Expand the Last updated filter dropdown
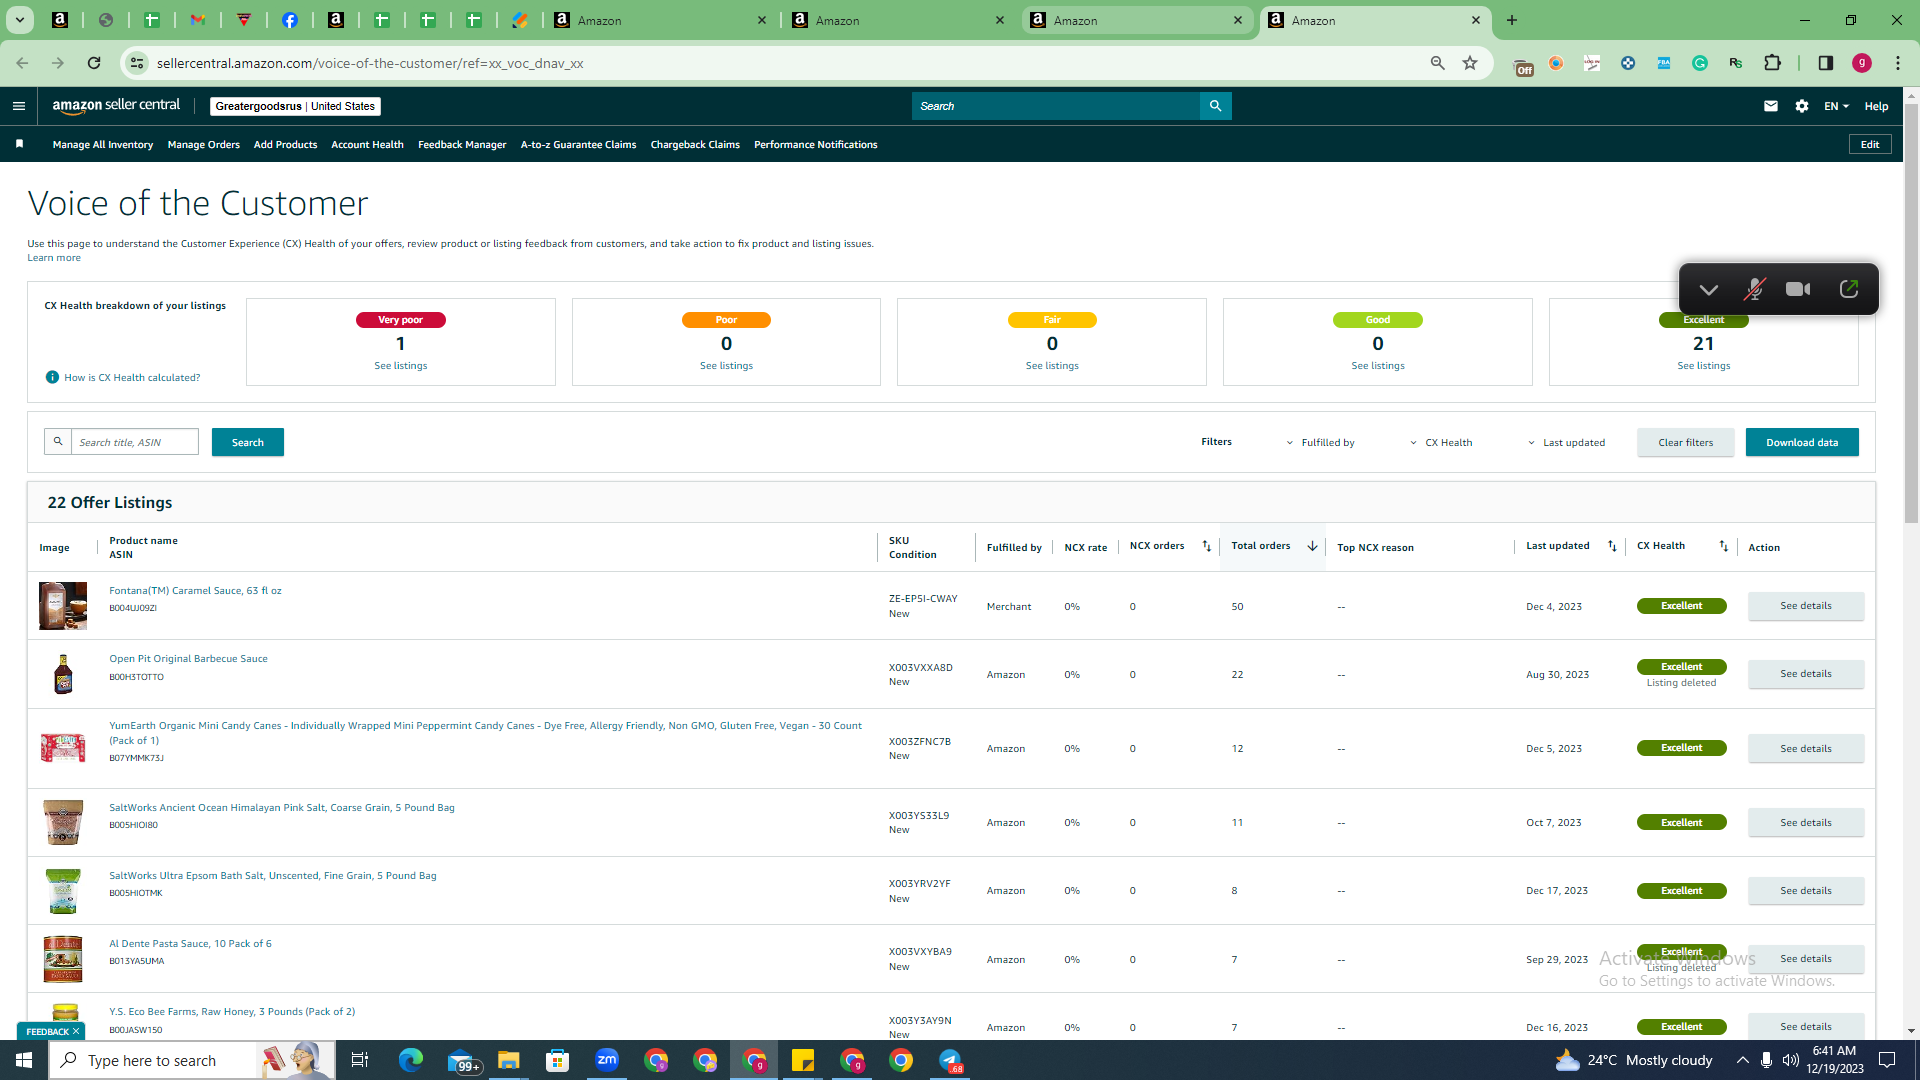This screenshot has height=1080, width=1920. click(1566, 443)
